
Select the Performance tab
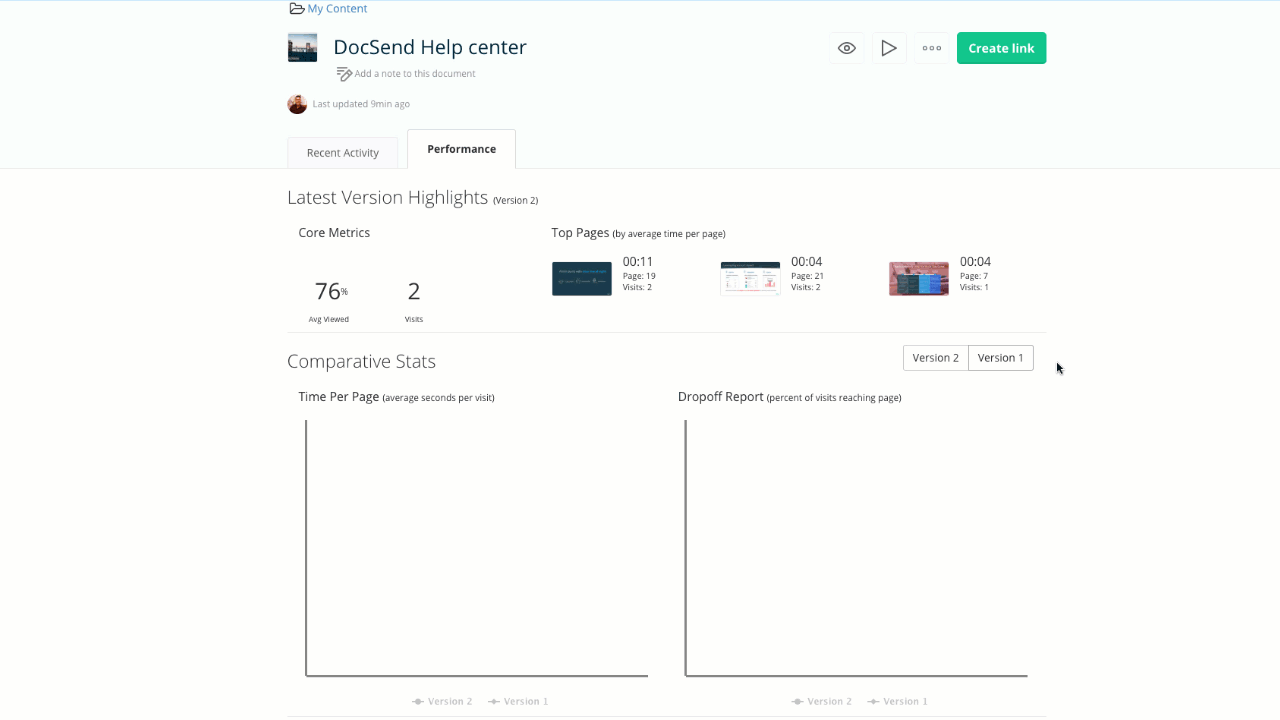[461, 149]
